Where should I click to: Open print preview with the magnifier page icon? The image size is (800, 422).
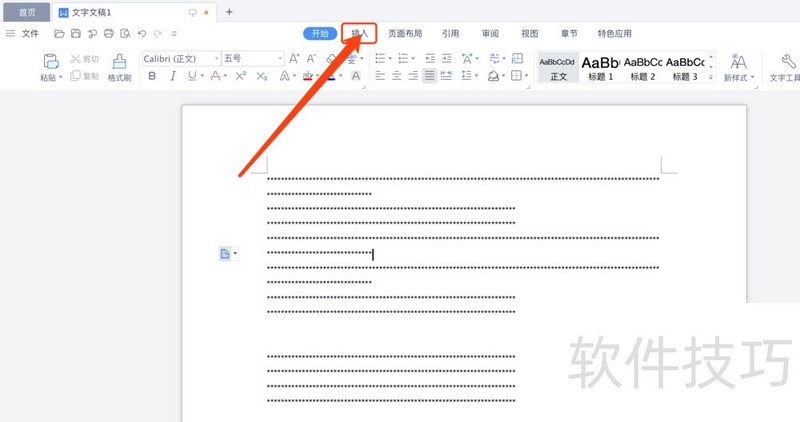coord(125,34)
